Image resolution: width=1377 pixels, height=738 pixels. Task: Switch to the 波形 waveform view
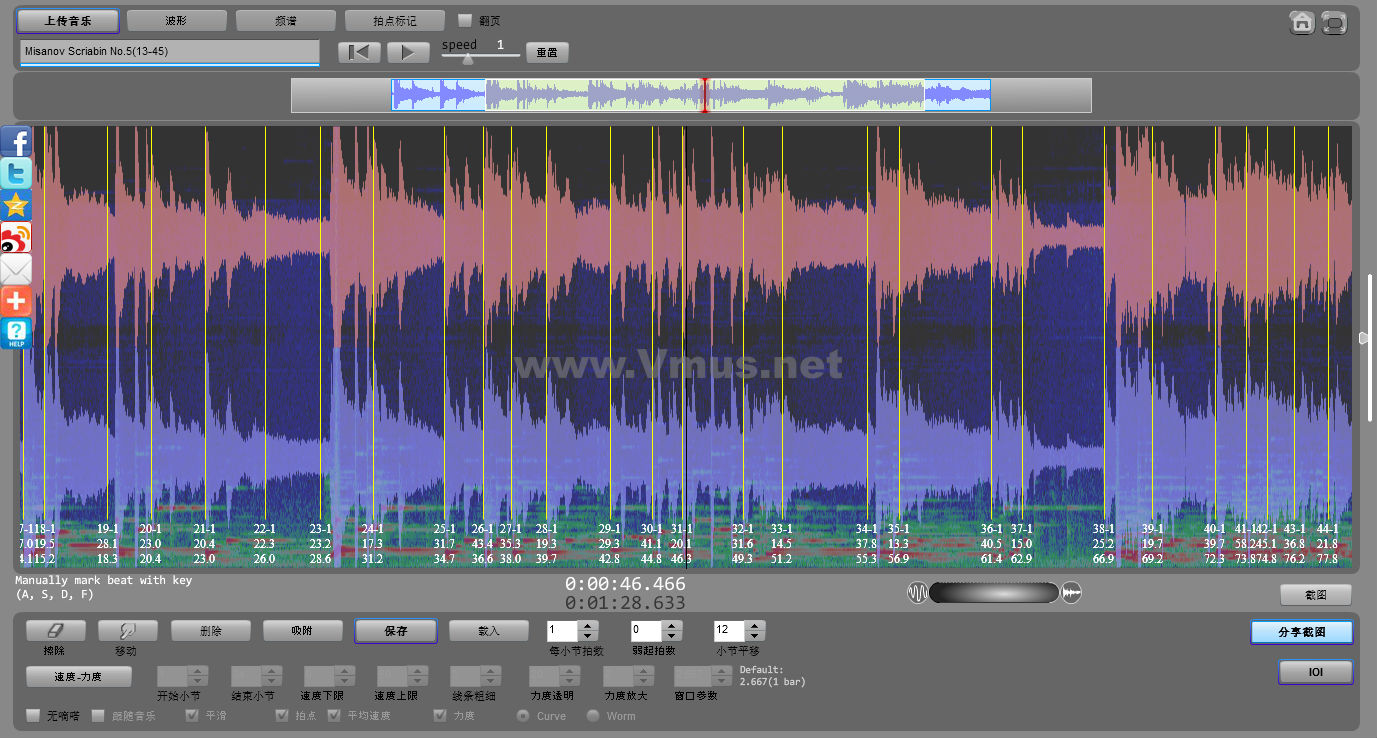coord(176,20)
